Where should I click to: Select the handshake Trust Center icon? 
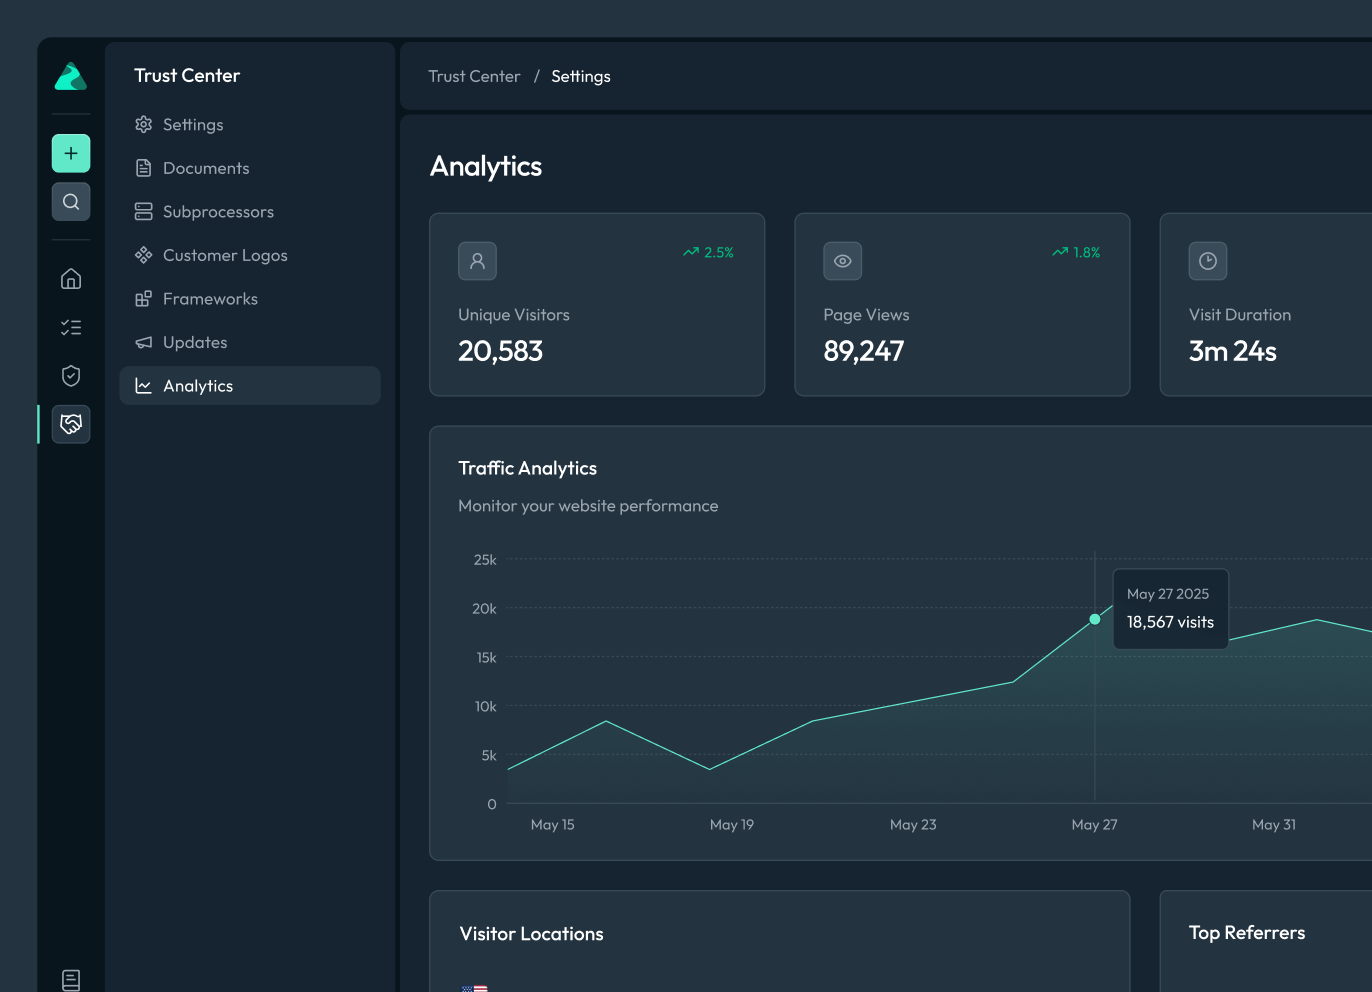coord(71,424)
